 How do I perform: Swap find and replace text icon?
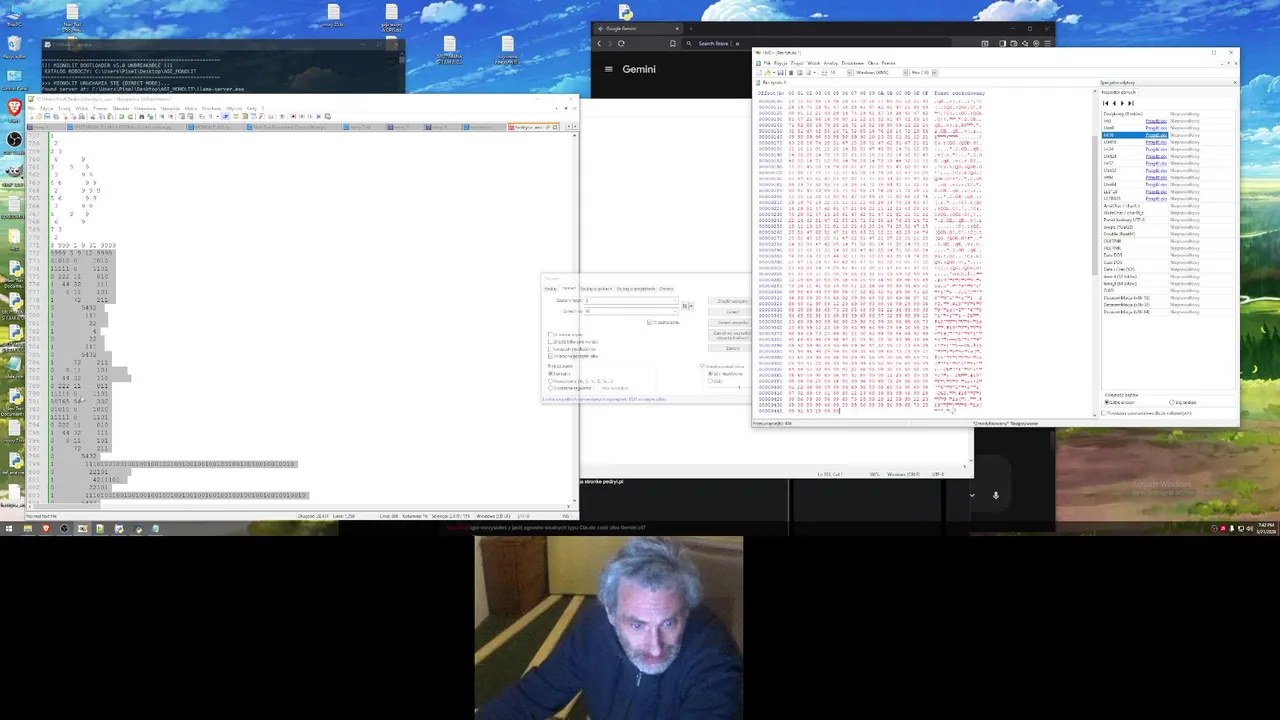(x=684, y=306)
